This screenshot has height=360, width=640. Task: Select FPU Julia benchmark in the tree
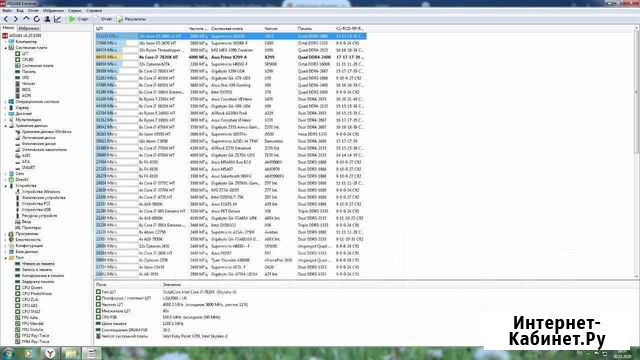(31, 318)
